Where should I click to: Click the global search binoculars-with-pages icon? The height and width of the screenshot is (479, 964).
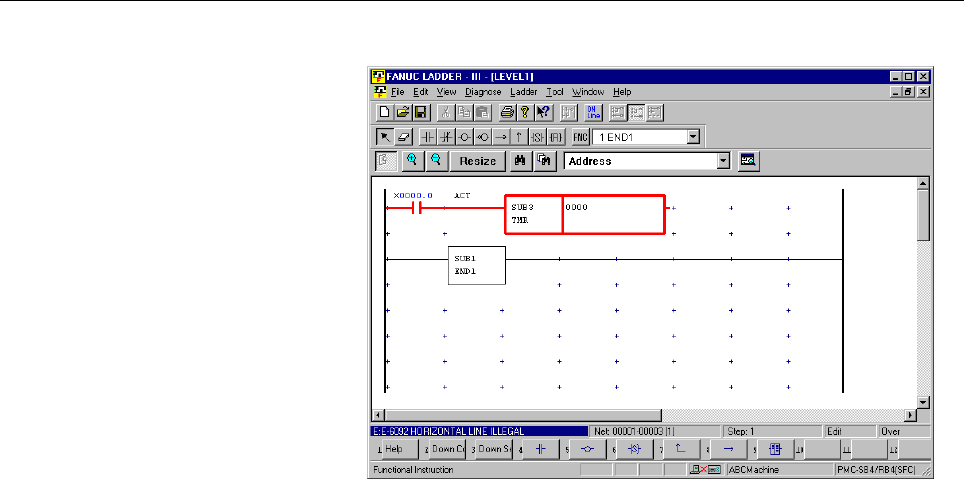[x=543, y=160]
